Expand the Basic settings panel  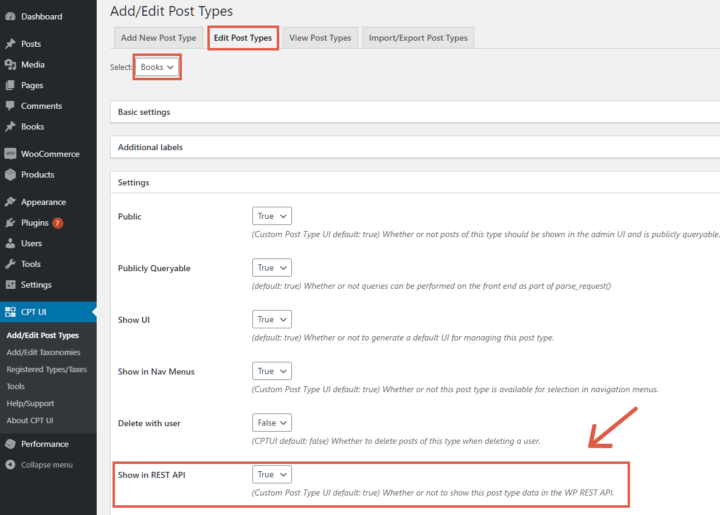pyautogui.click(x=415, y=112)
